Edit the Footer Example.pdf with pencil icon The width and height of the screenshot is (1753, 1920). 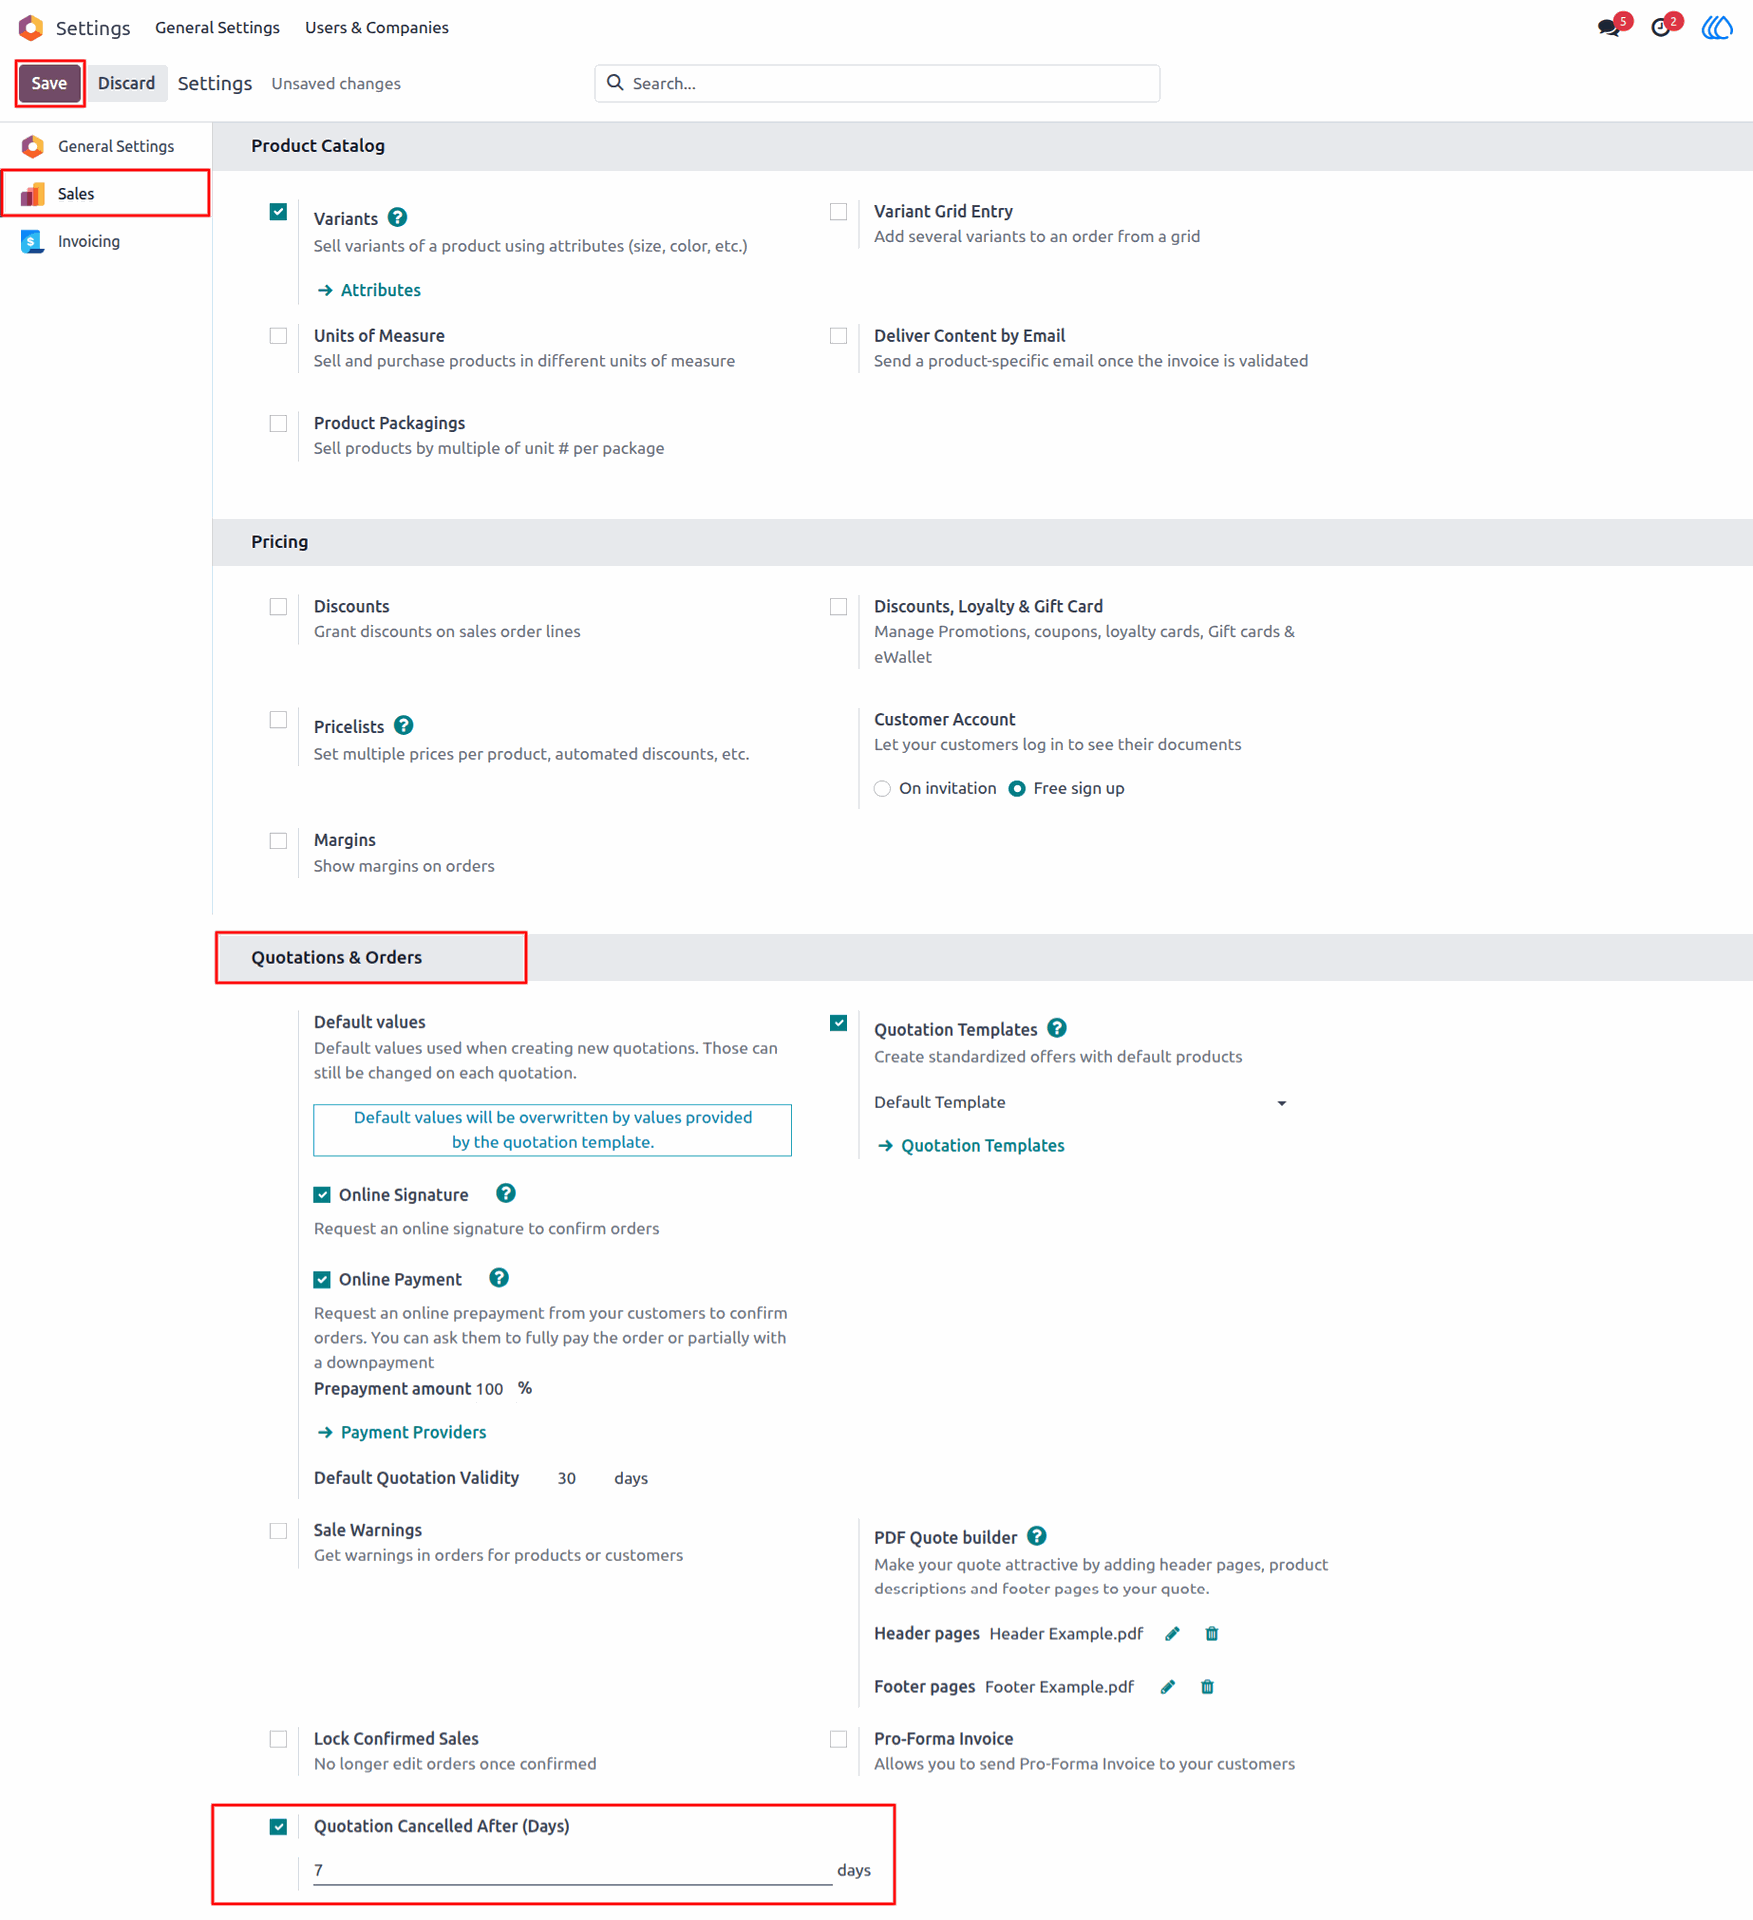pyautogui.click(x=1167, y=1686)
